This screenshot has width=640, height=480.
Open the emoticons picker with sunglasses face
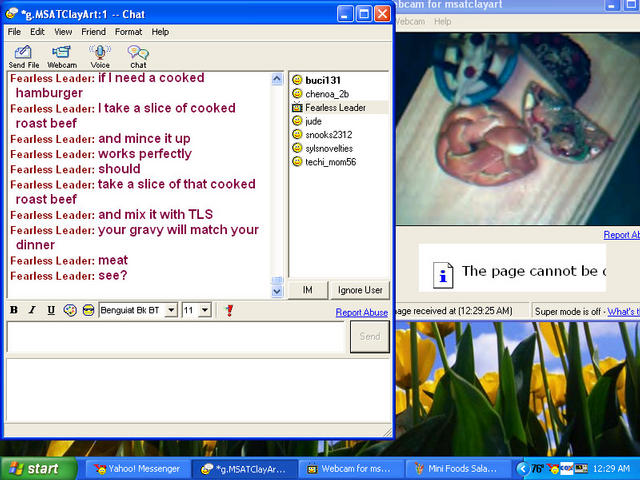click(x=88, y=310)
